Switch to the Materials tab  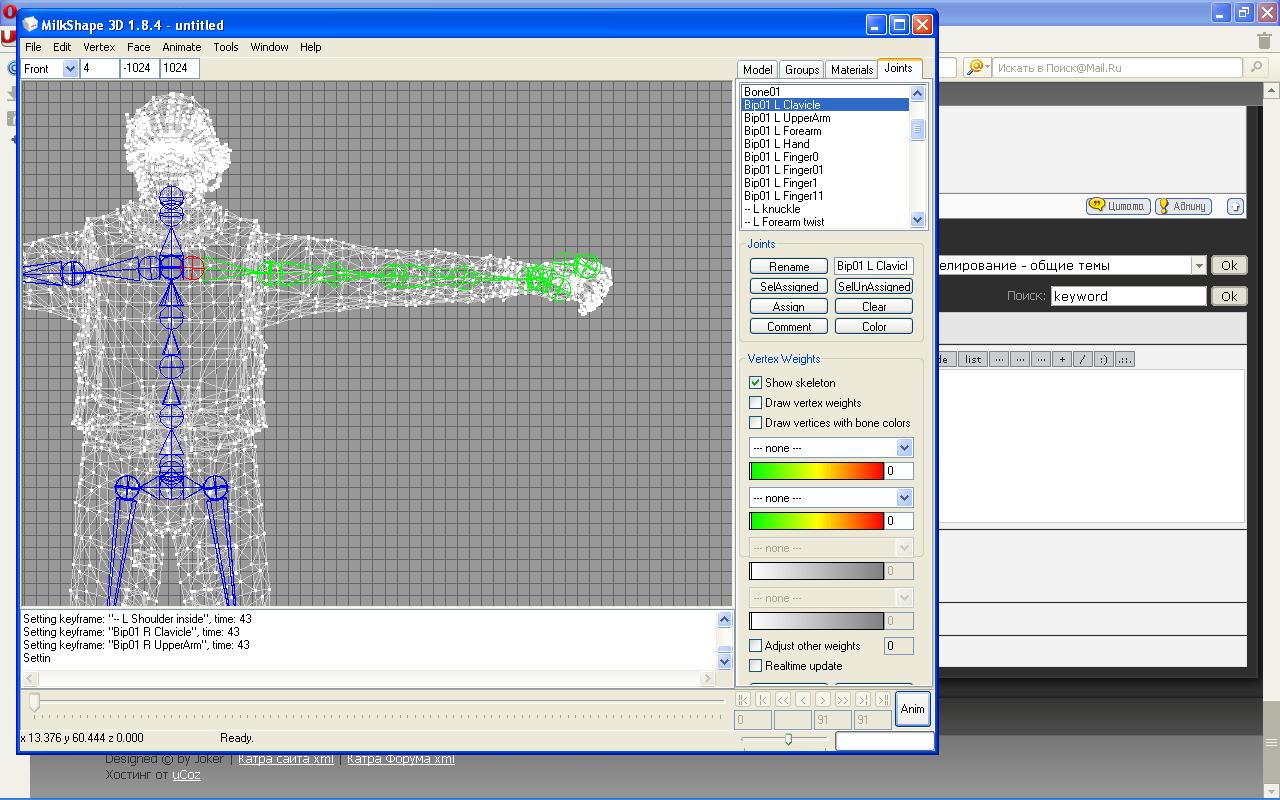pos(852,70)
